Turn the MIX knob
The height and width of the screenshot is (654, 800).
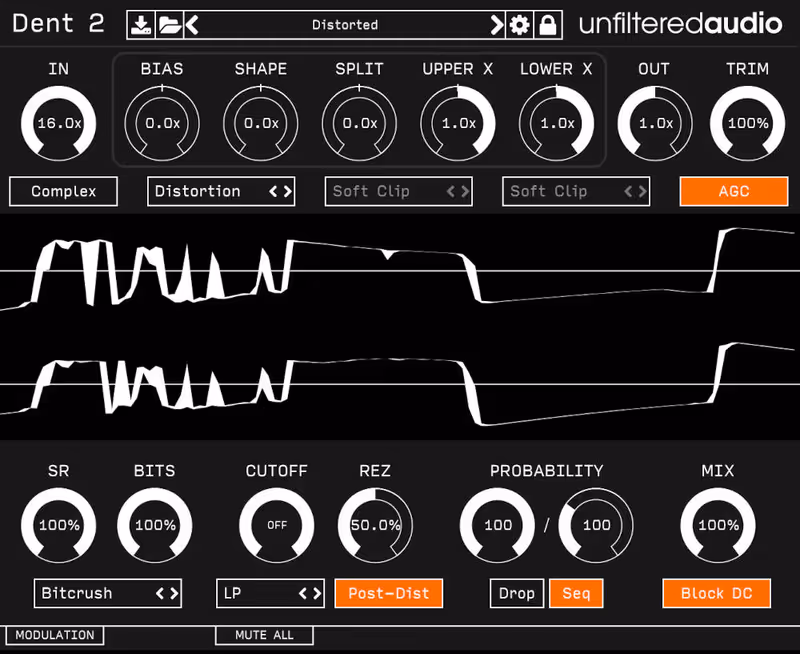(716, 525)
